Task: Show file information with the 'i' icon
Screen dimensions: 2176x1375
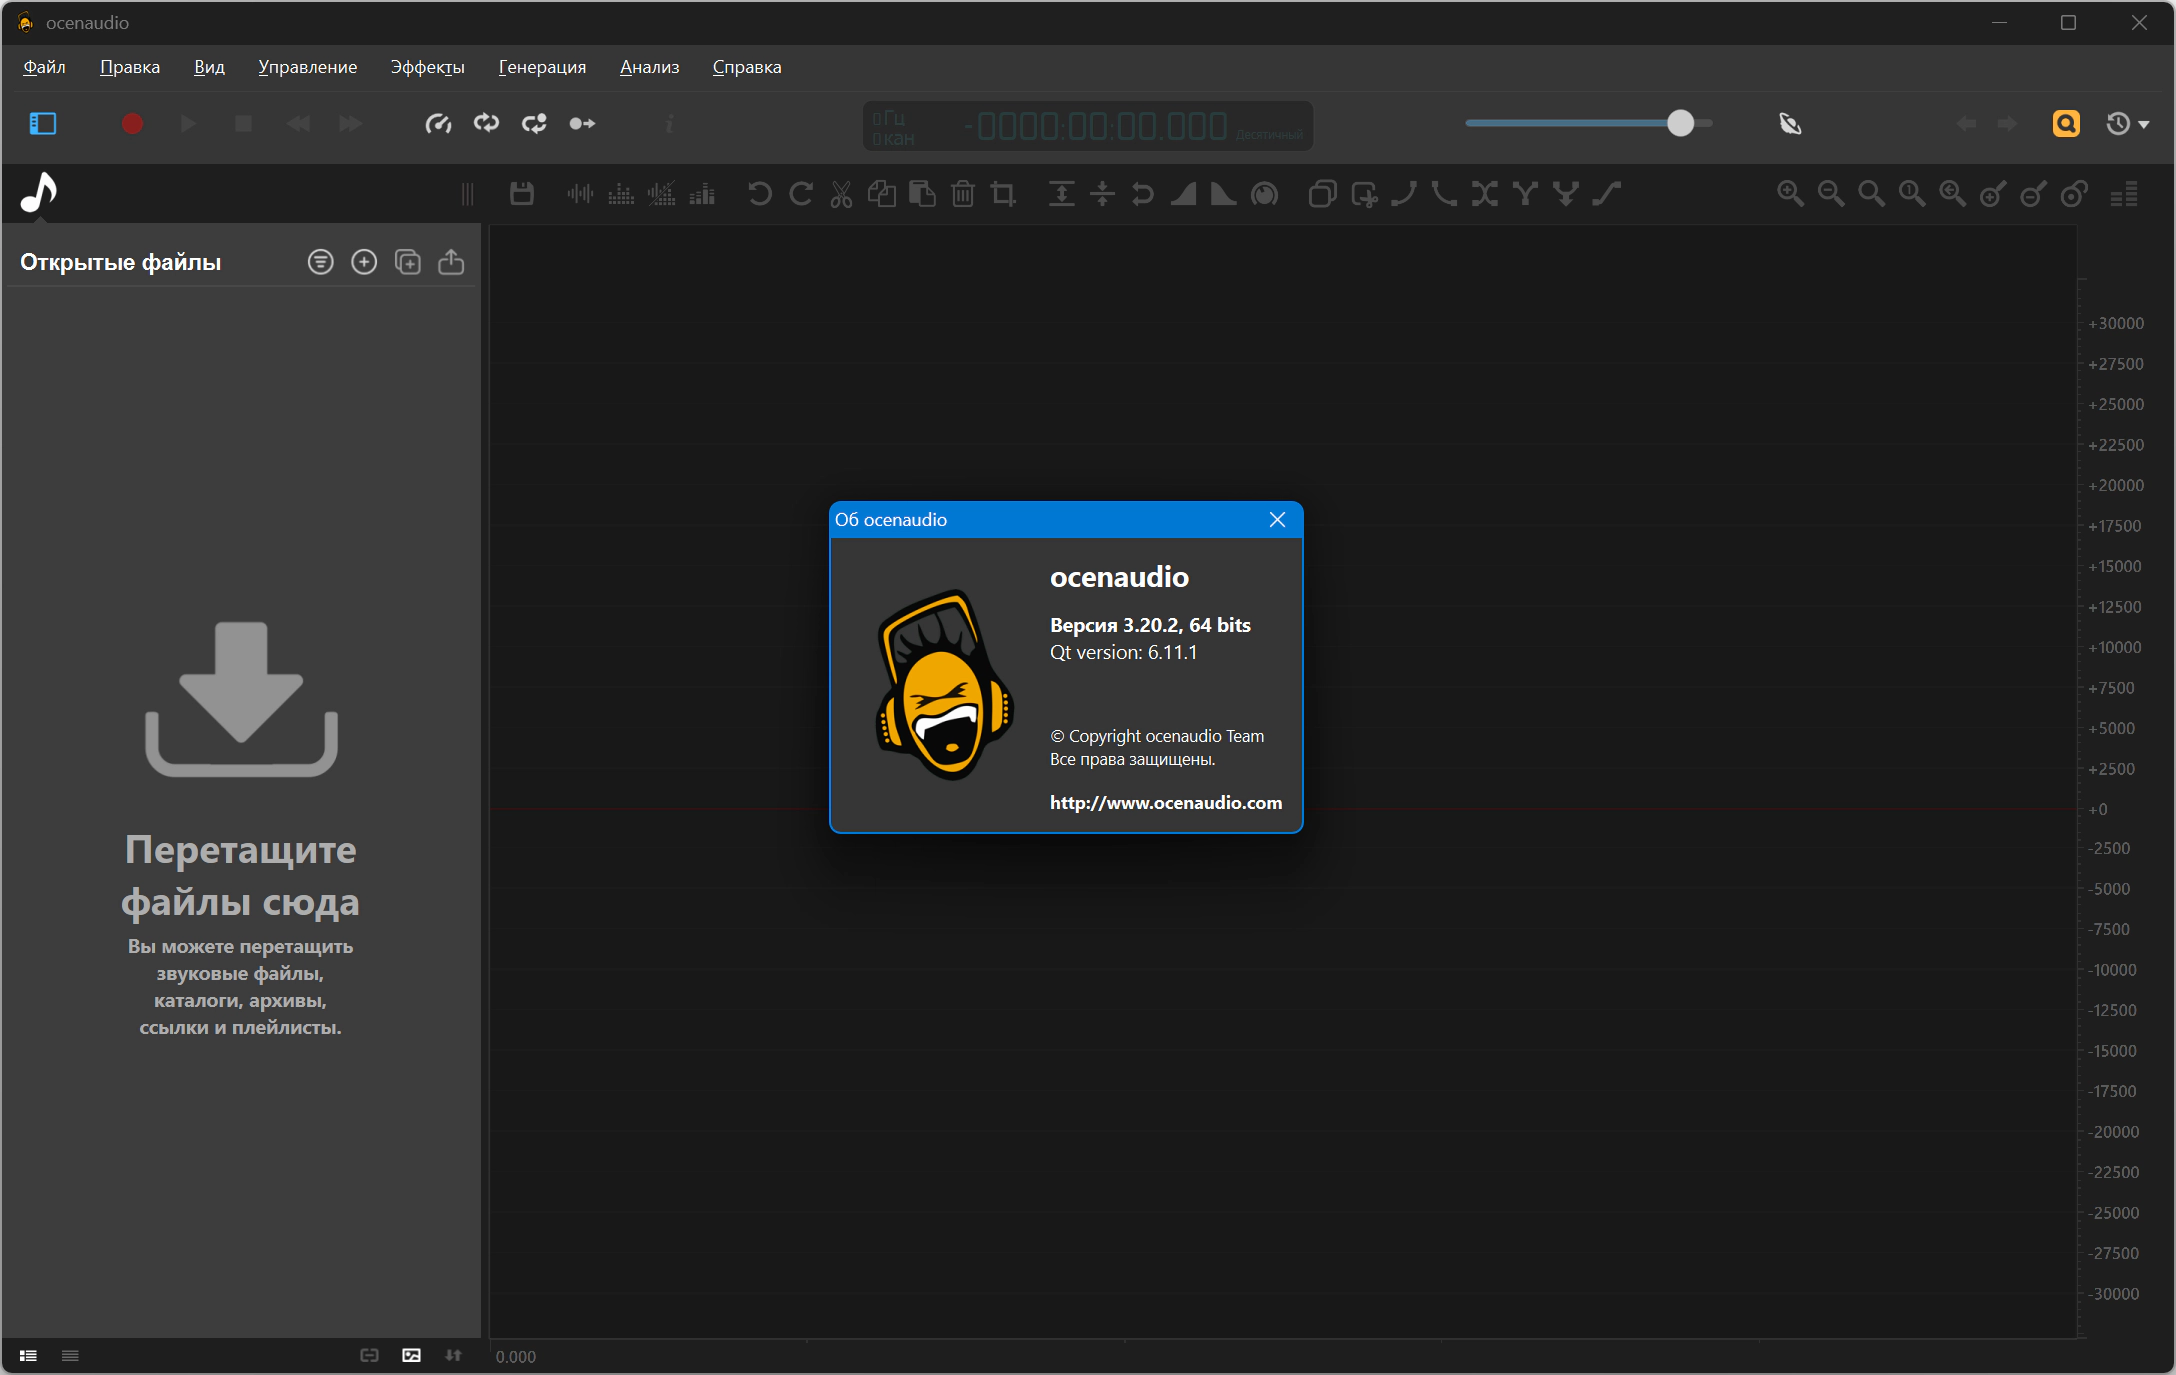Action: tap(669, 123)
